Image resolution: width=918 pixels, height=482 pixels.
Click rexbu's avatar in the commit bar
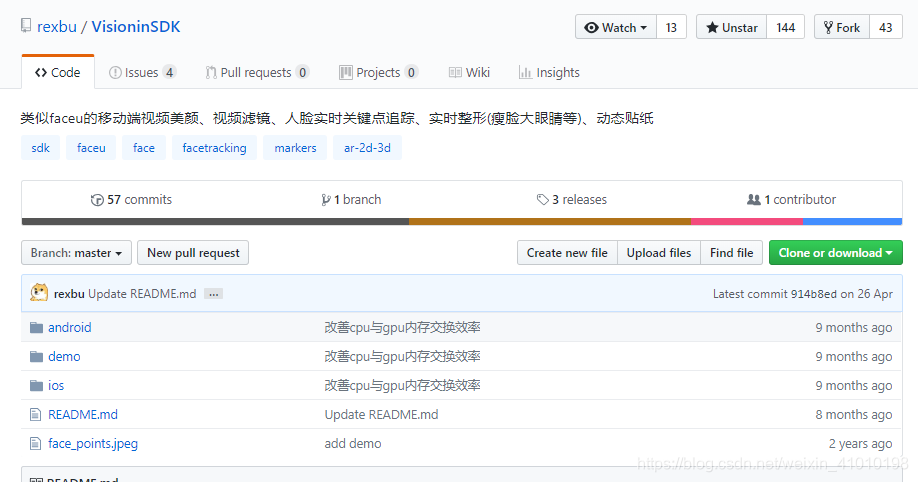pyautogui.click(x=39, y=293)
